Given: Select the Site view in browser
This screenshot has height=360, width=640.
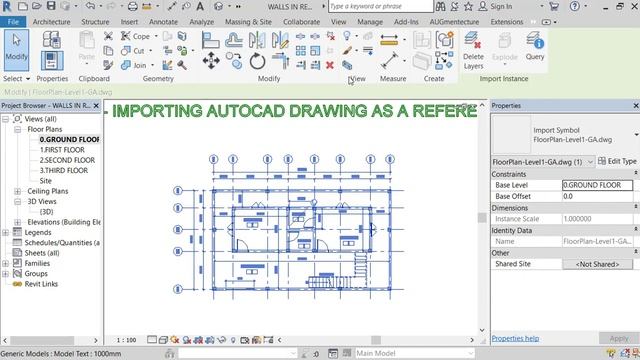Looking at the screenshot, I should click(x=45, y=181).
